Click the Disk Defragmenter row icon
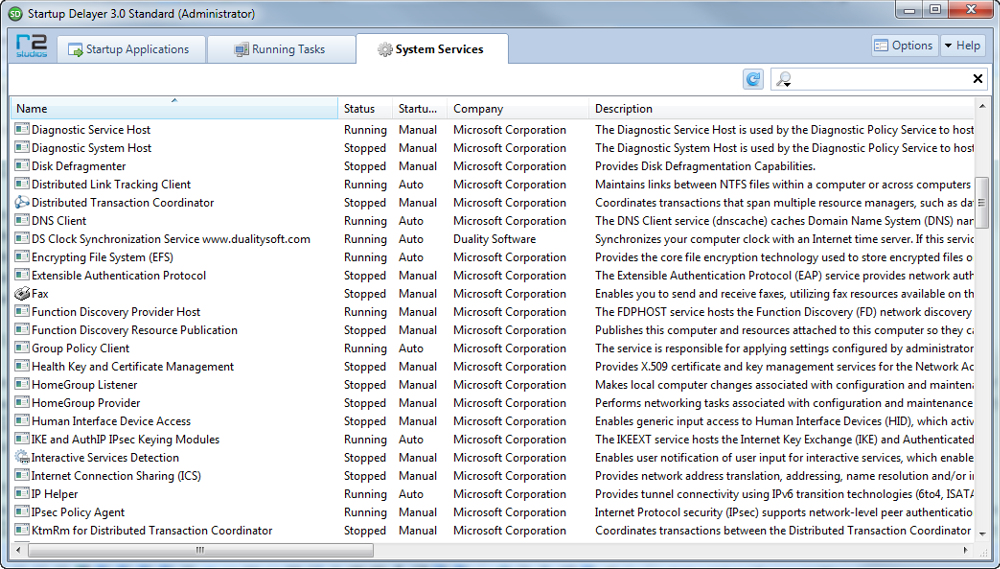1000x569 pixels. [x=22, y=165]
